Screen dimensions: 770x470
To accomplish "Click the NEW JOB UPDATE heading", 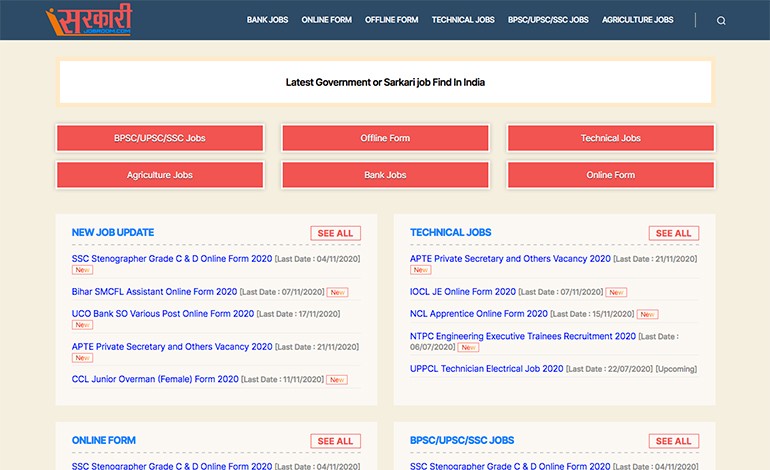I will pos(113,232).
